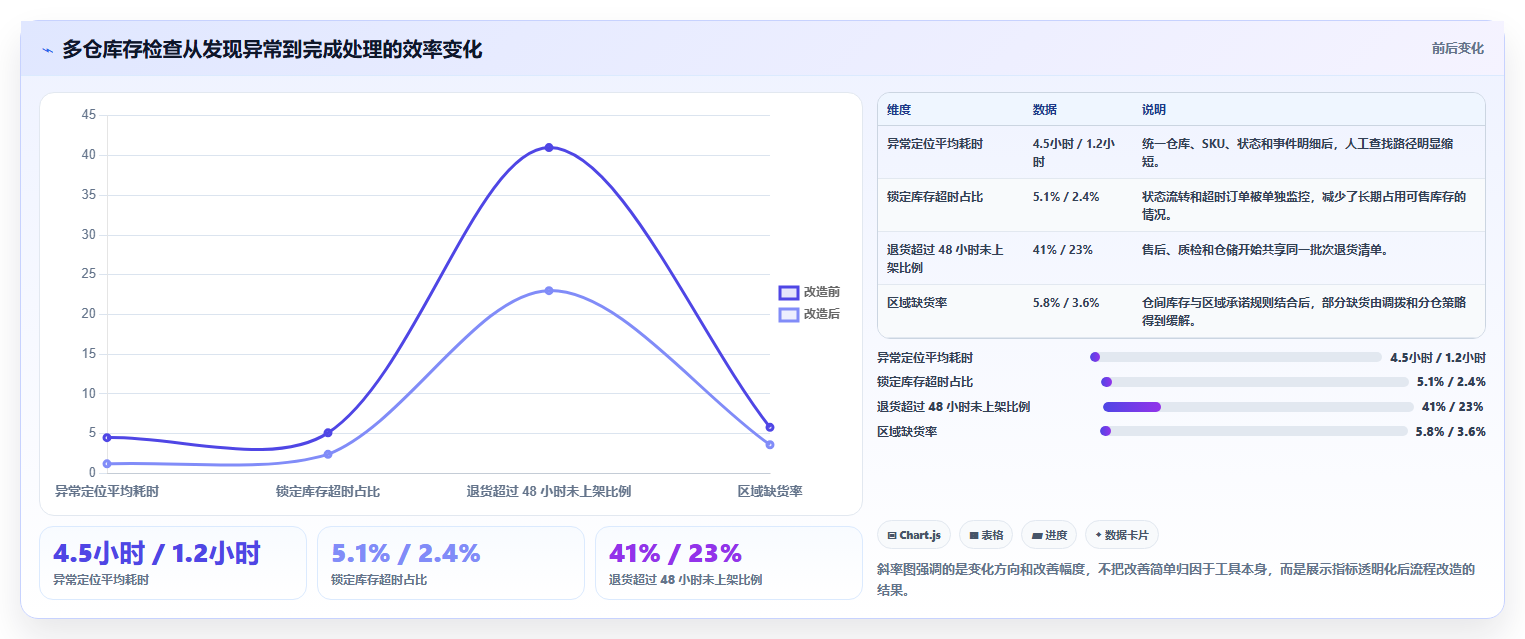Viewport: 1525px width, 639px height.
Task: Click the 改造前 legend color box
Action: [789, 292]
